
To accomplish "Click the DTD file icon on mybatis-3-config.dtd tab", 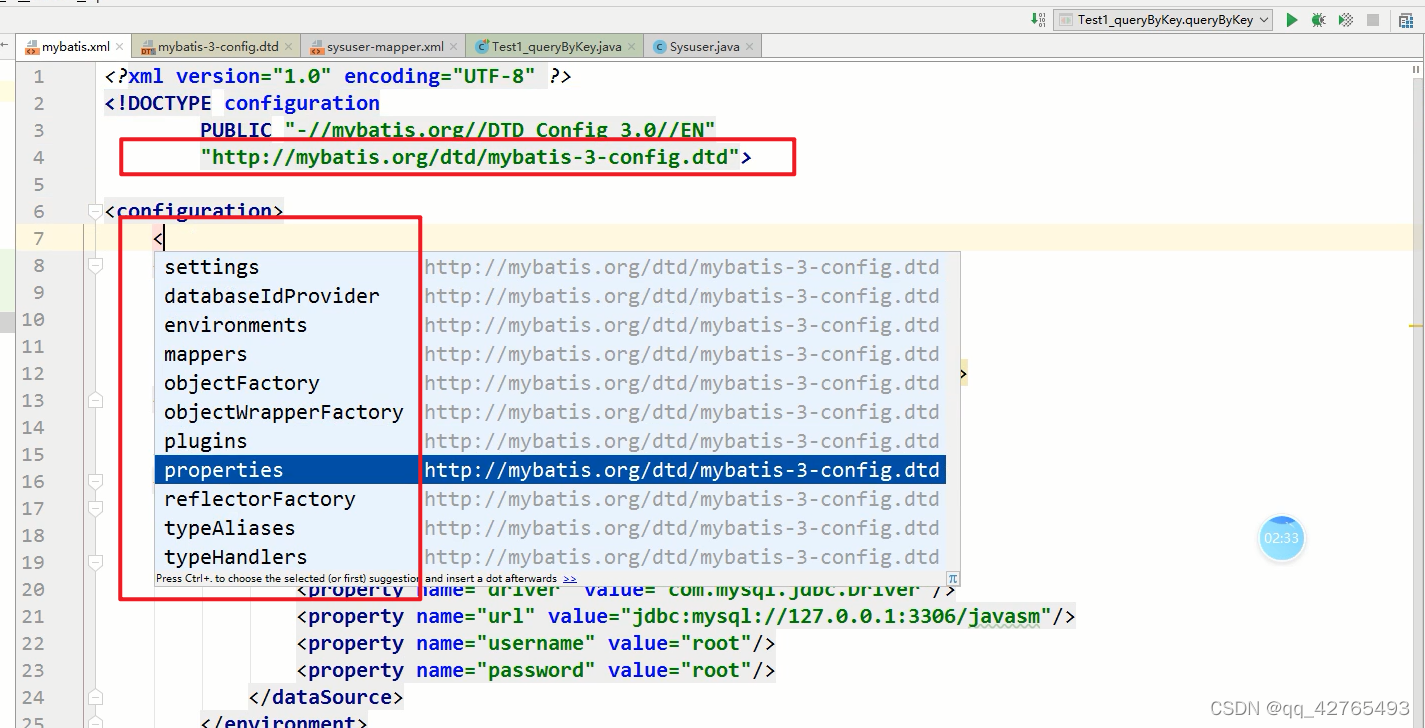I will tap(148, 47).
